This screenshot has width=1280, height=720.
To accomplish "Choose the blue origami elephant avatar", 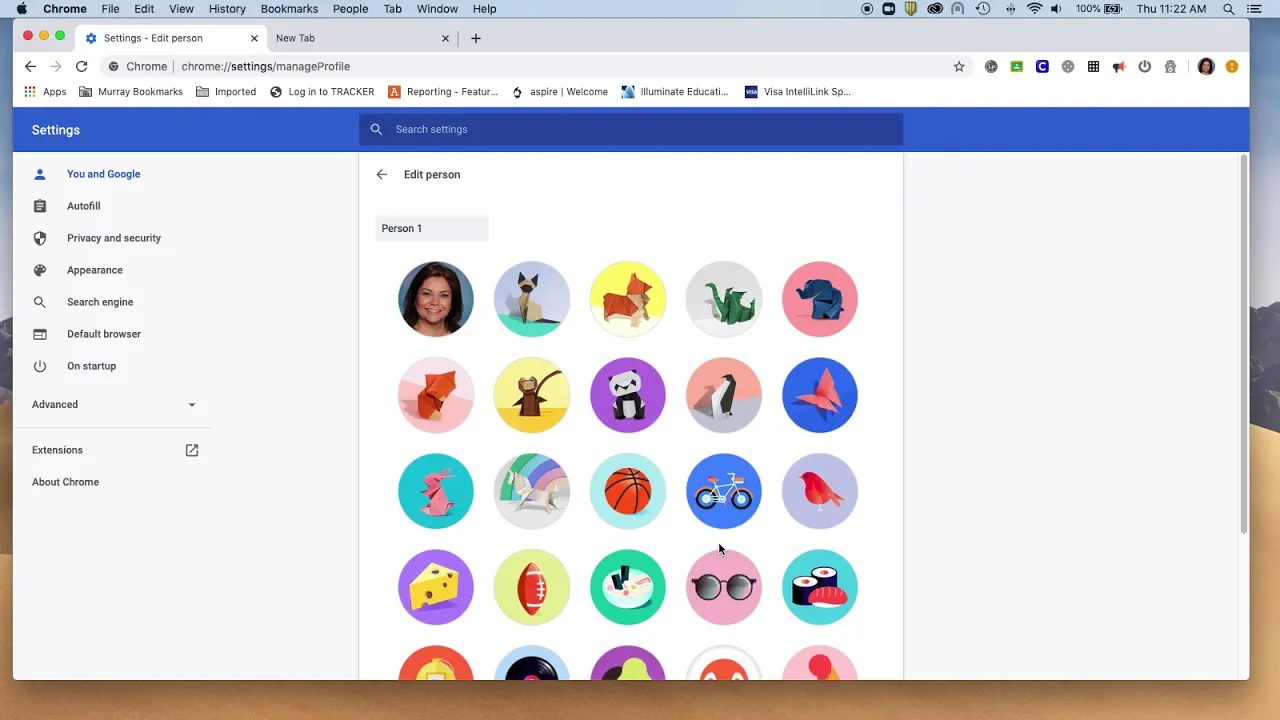I will 820,299.
